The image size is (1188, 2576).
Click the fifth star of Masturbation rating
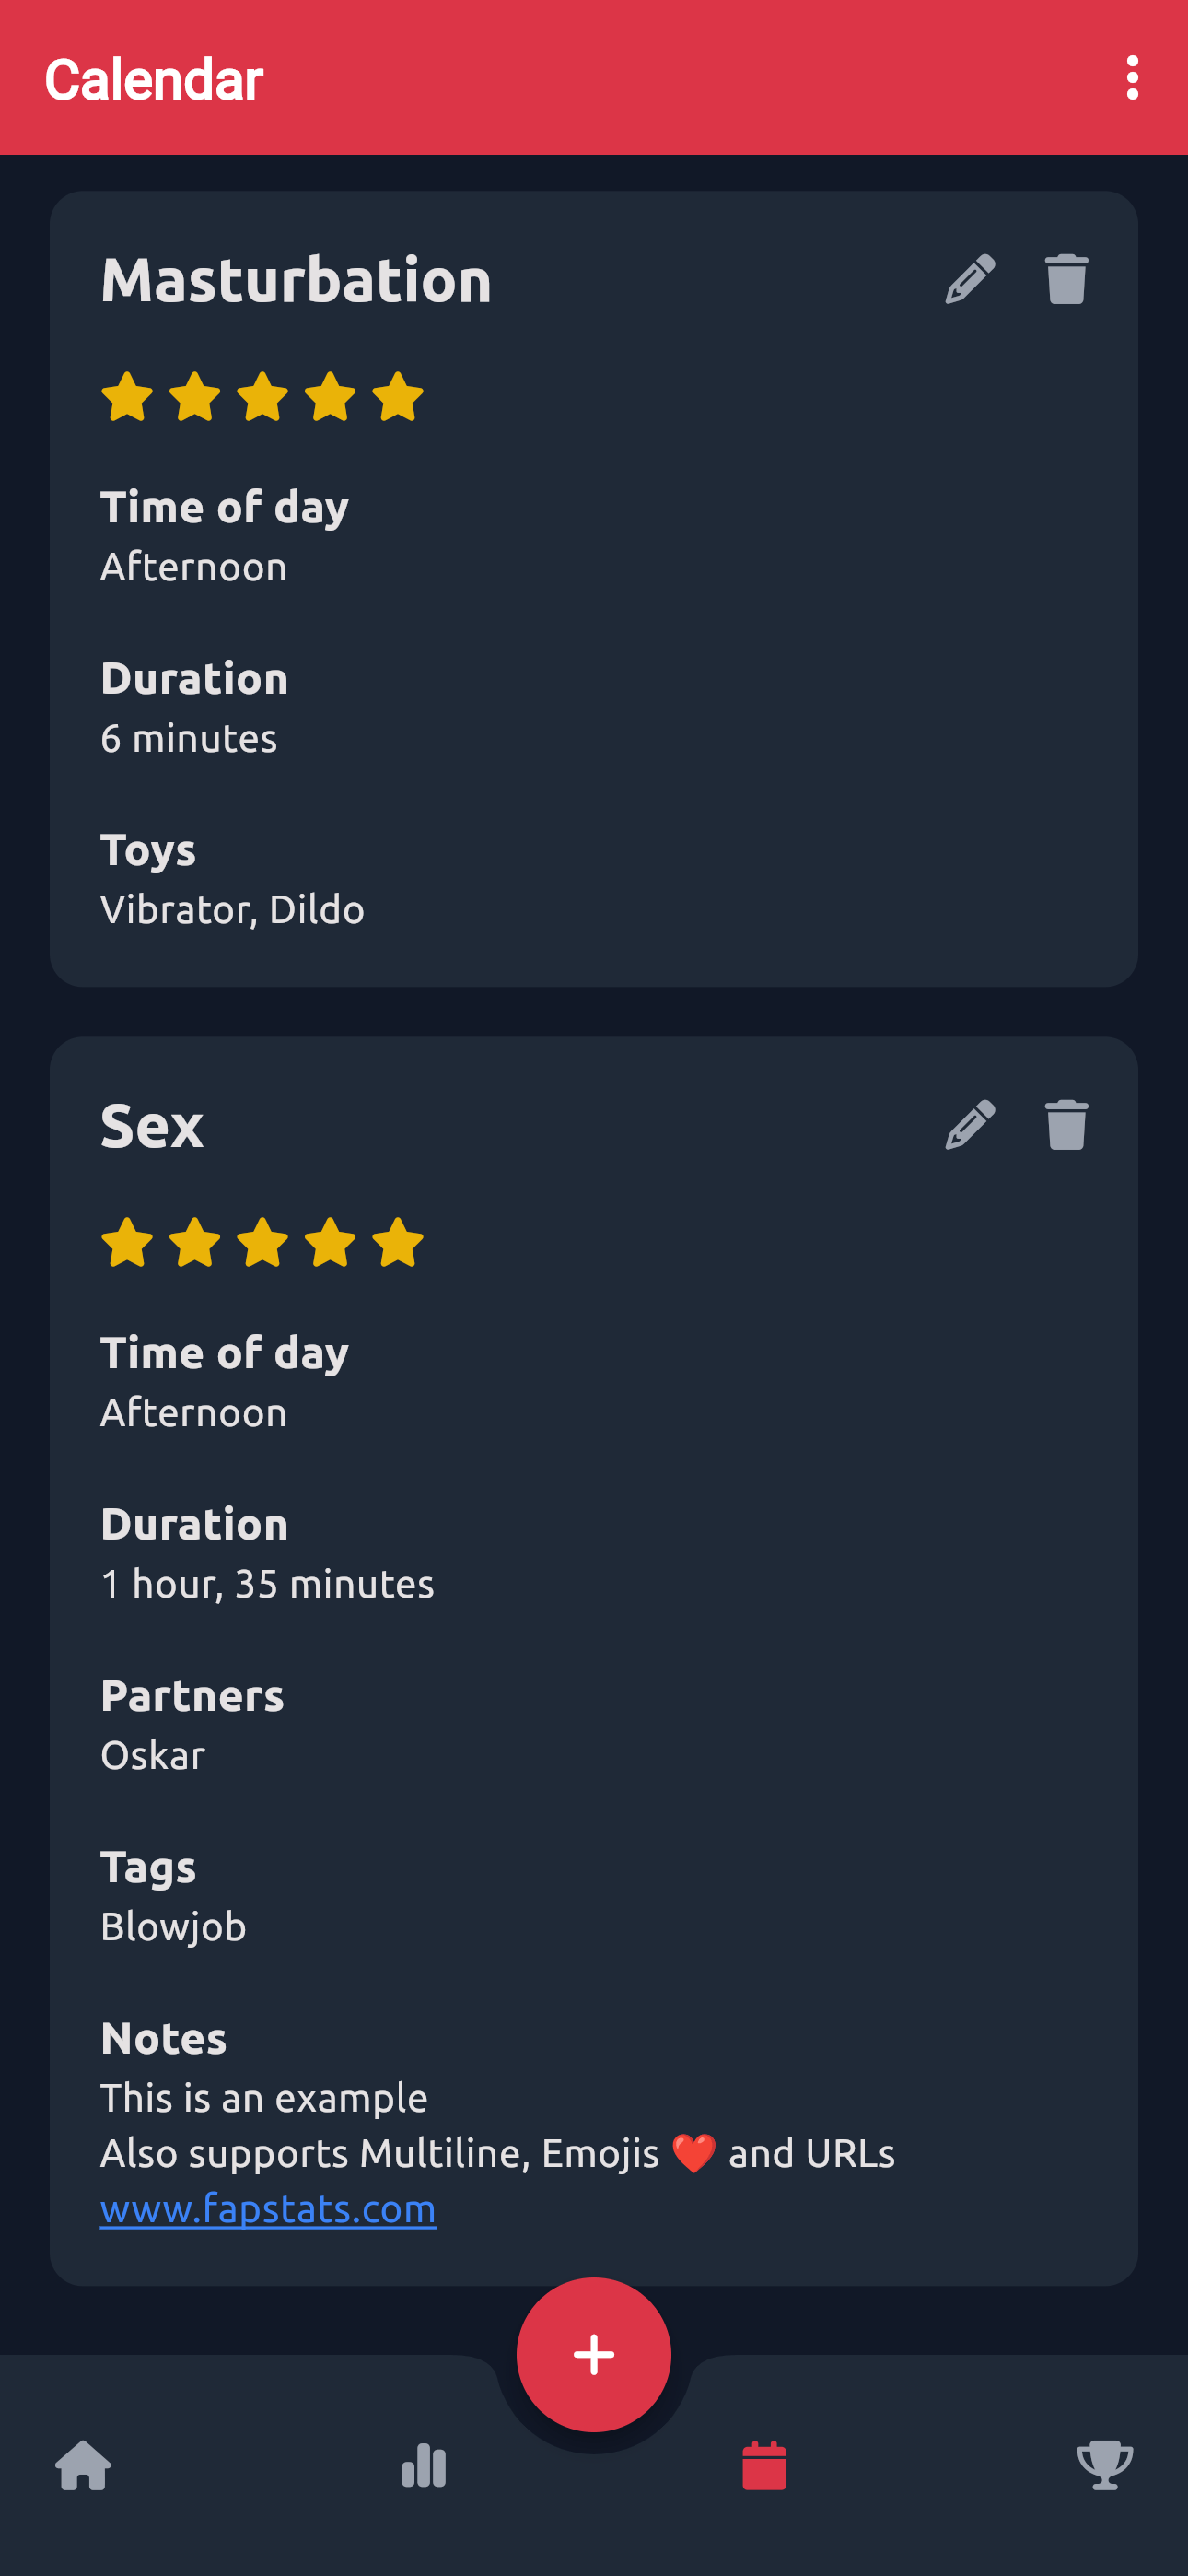point(398,397)
